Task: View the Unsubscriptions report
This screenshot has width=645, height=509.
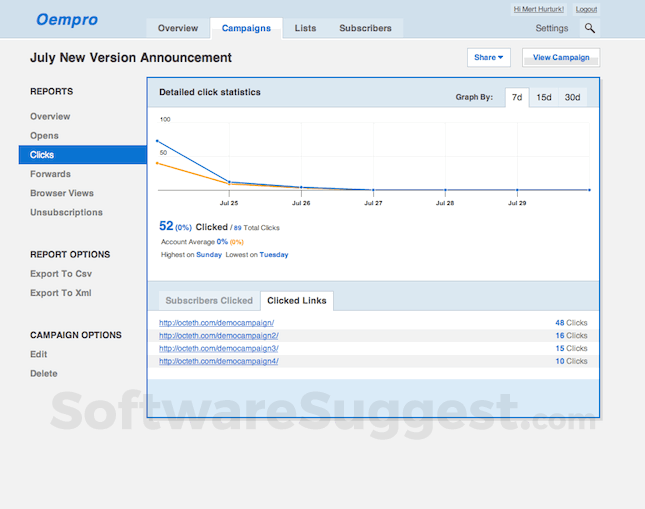Action: click(66, 212)
